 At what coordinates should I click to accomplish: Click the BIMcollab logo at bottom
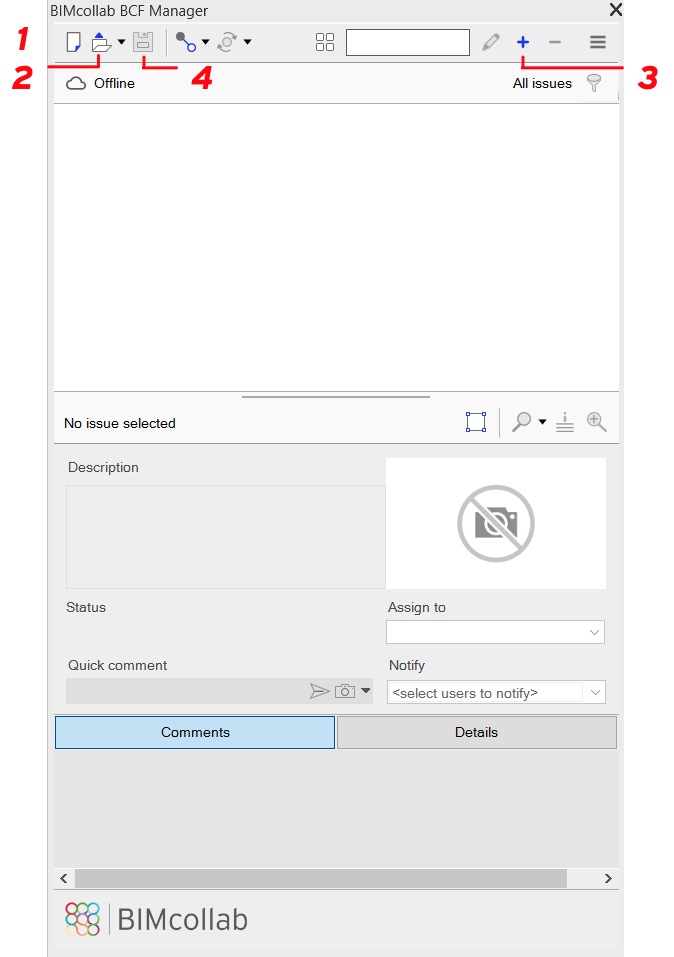pyautogui.click(x=156, y=919)
